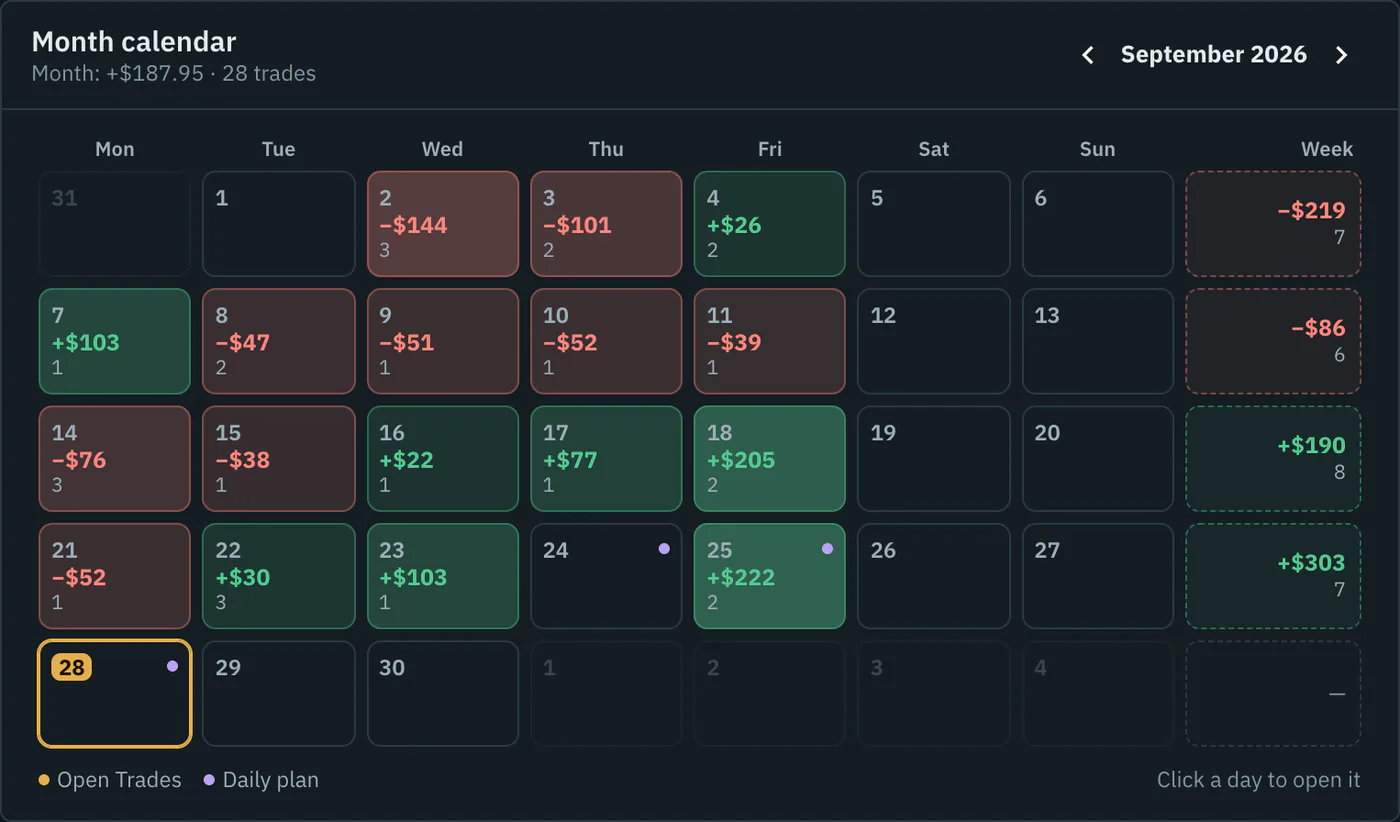Select September 4 with +$26 profit
Image resolution: width=1400 pixels, height=822 pixels.
pyautogui.click(x=770, y=224)
